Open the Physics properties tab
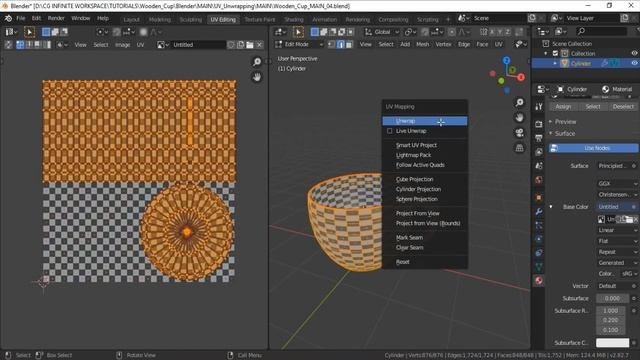Screen dimensions: 640x360 [539, 239]
